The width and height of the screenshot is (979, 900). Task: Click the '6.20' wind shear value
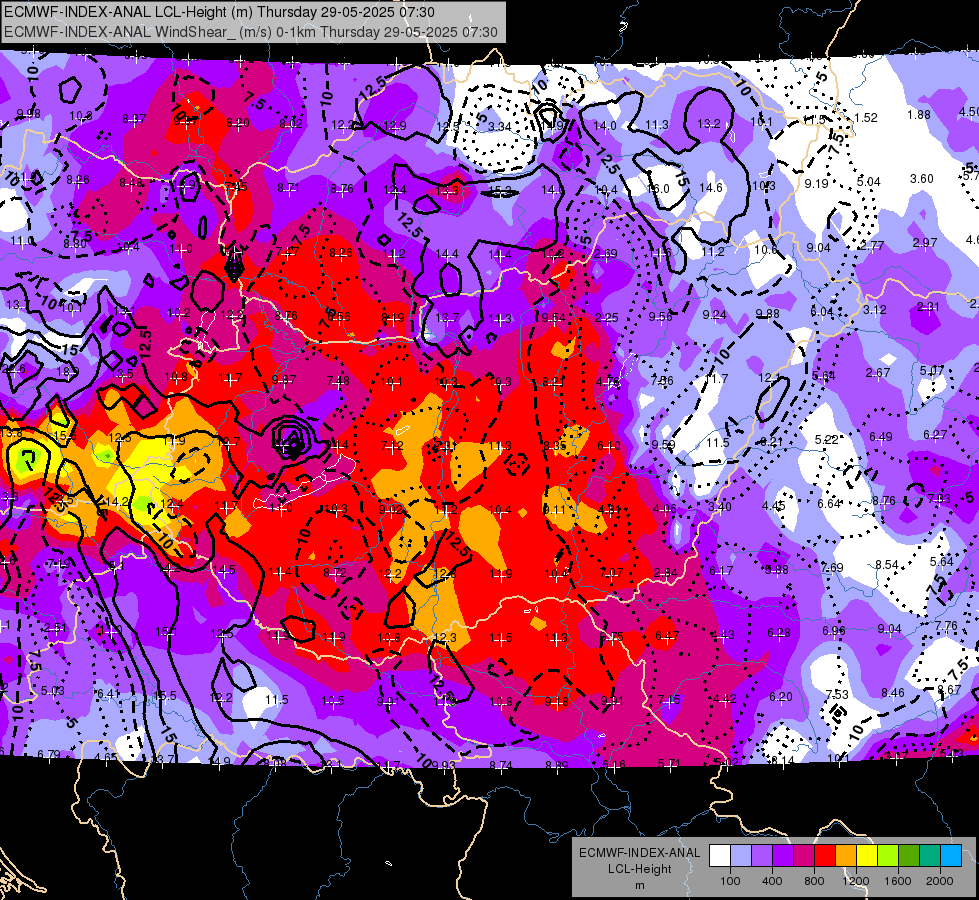780,696
